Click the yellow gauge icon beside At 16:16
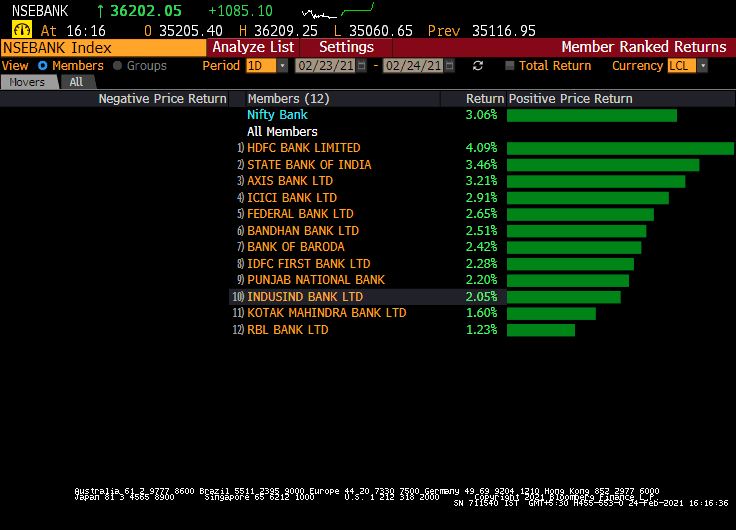The image size is (736, 530). 21,30
